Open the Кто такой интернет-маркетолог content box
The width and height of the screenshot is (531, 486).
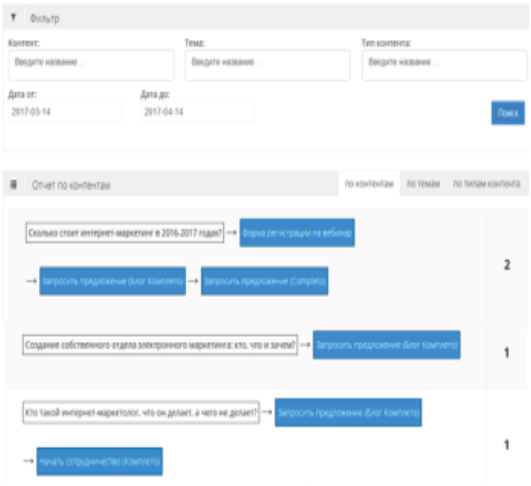tap(141, 413)
